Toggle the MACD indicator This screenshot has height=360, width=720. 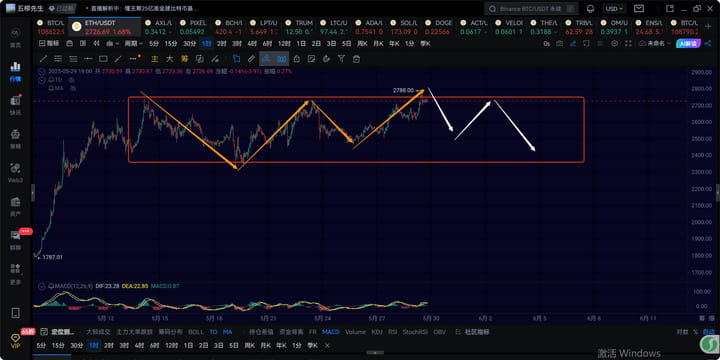[331, 332]
